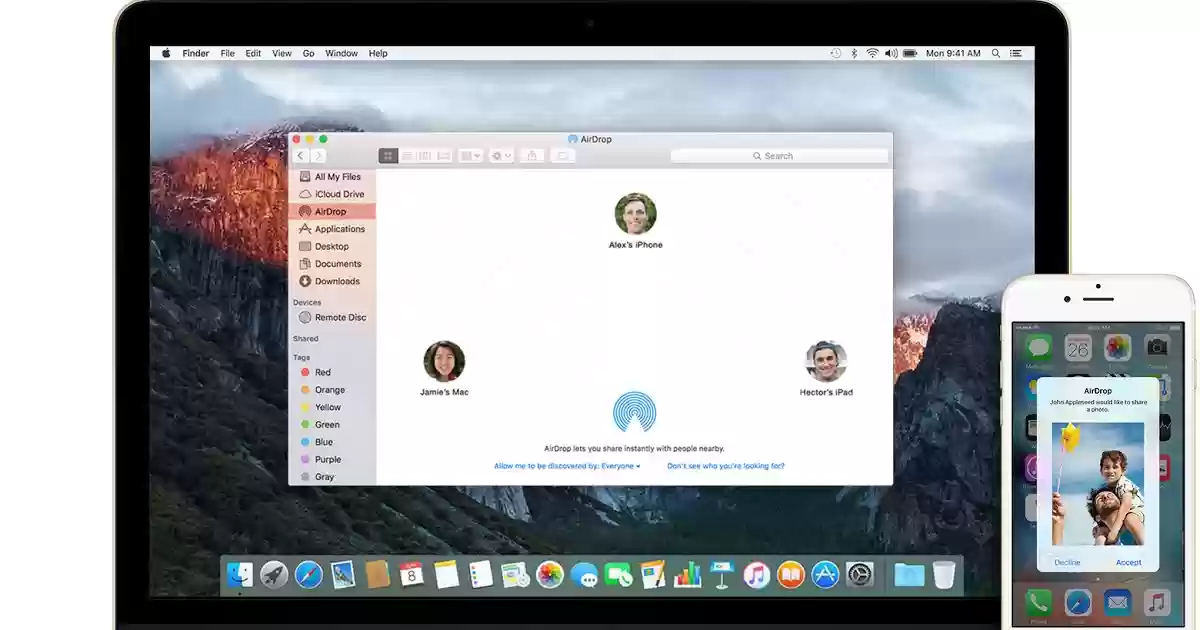Open System Preferences gear in Dock
This screenshot has width=1200, height=630.
[860, 575]
